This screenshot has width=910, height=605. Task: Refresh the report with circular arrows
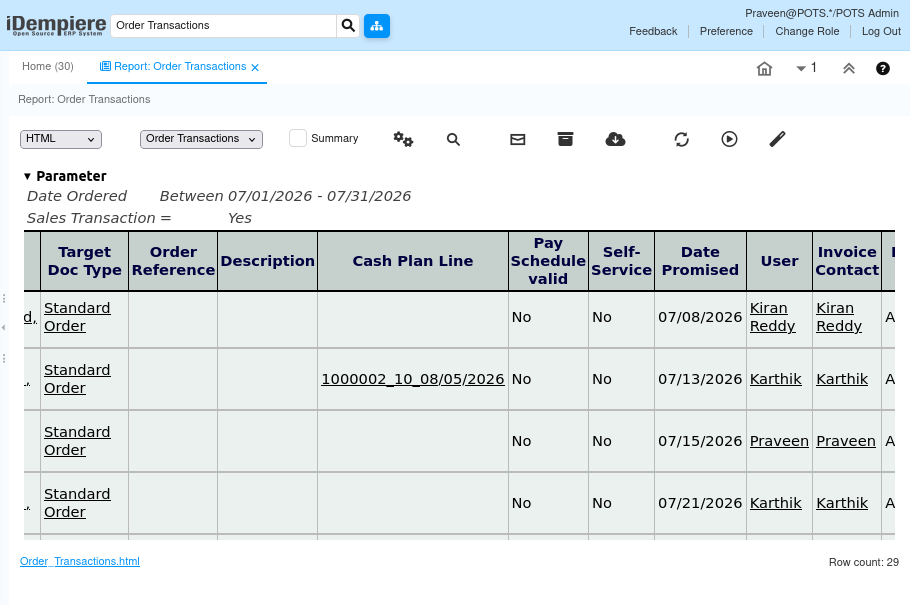tap(681, 139)
